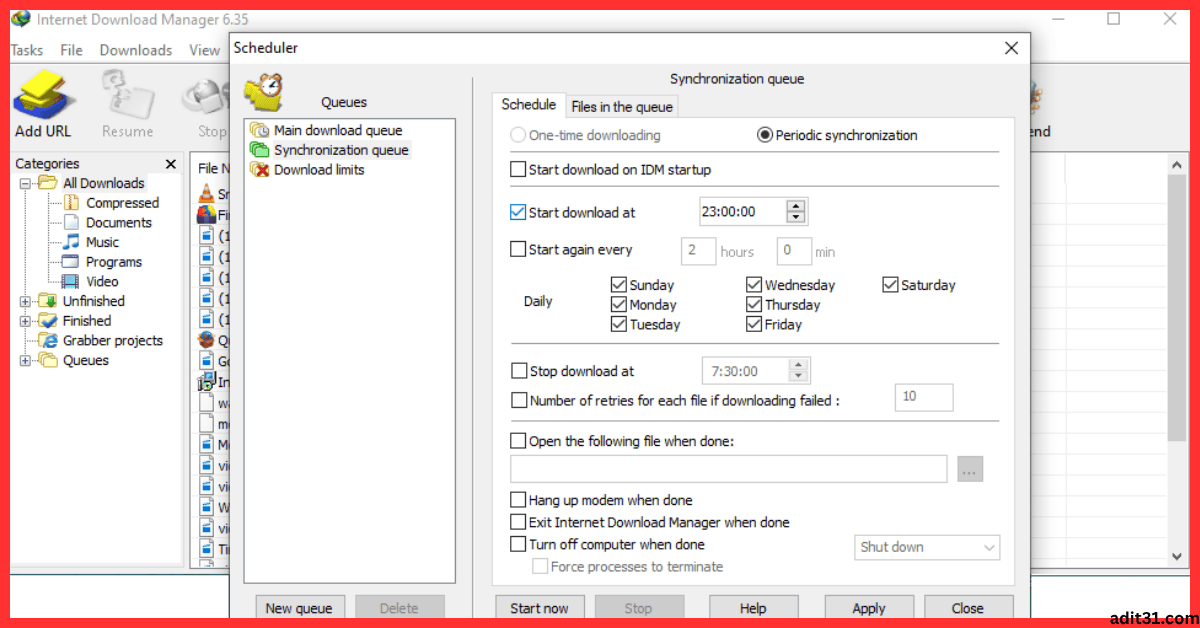Click the Apply button

click(x=869, y=608)
